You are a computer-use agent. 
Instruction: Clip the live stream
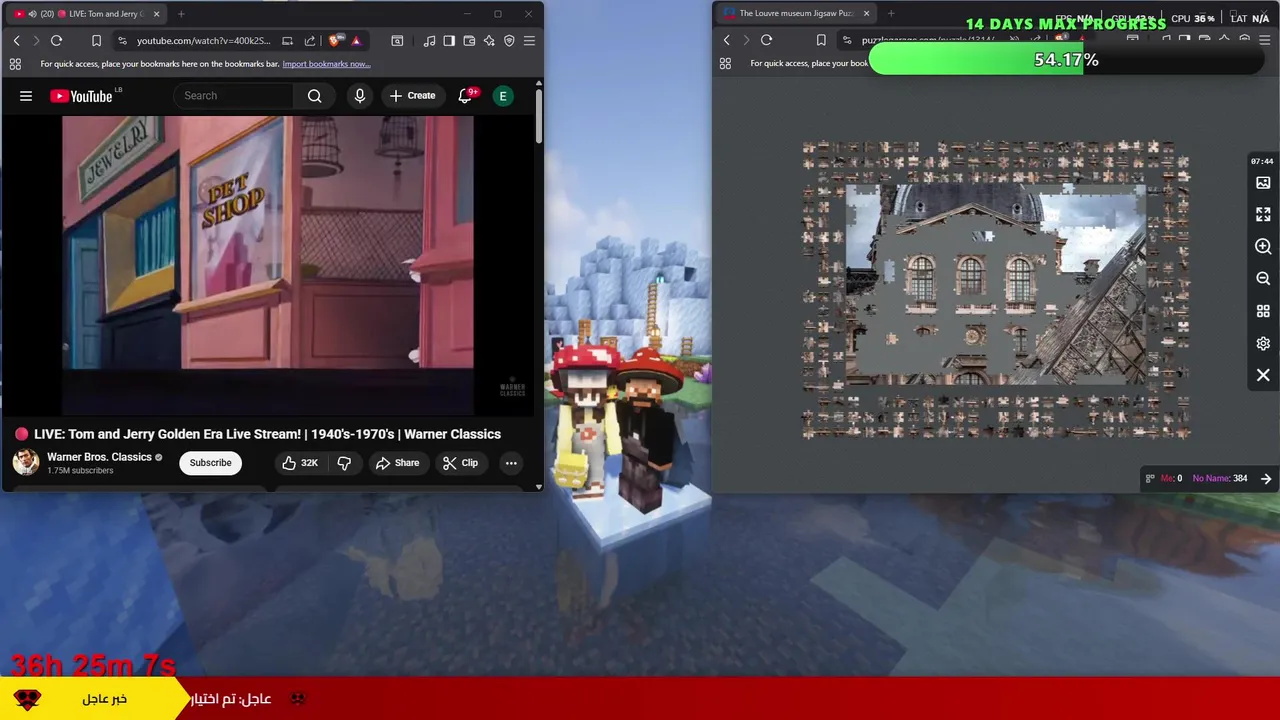[x=461, y=463]
